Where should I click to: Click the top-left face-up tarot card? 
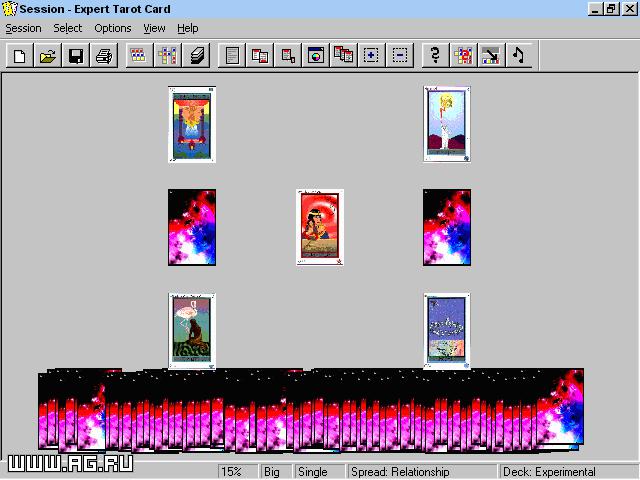pos(192,124)
